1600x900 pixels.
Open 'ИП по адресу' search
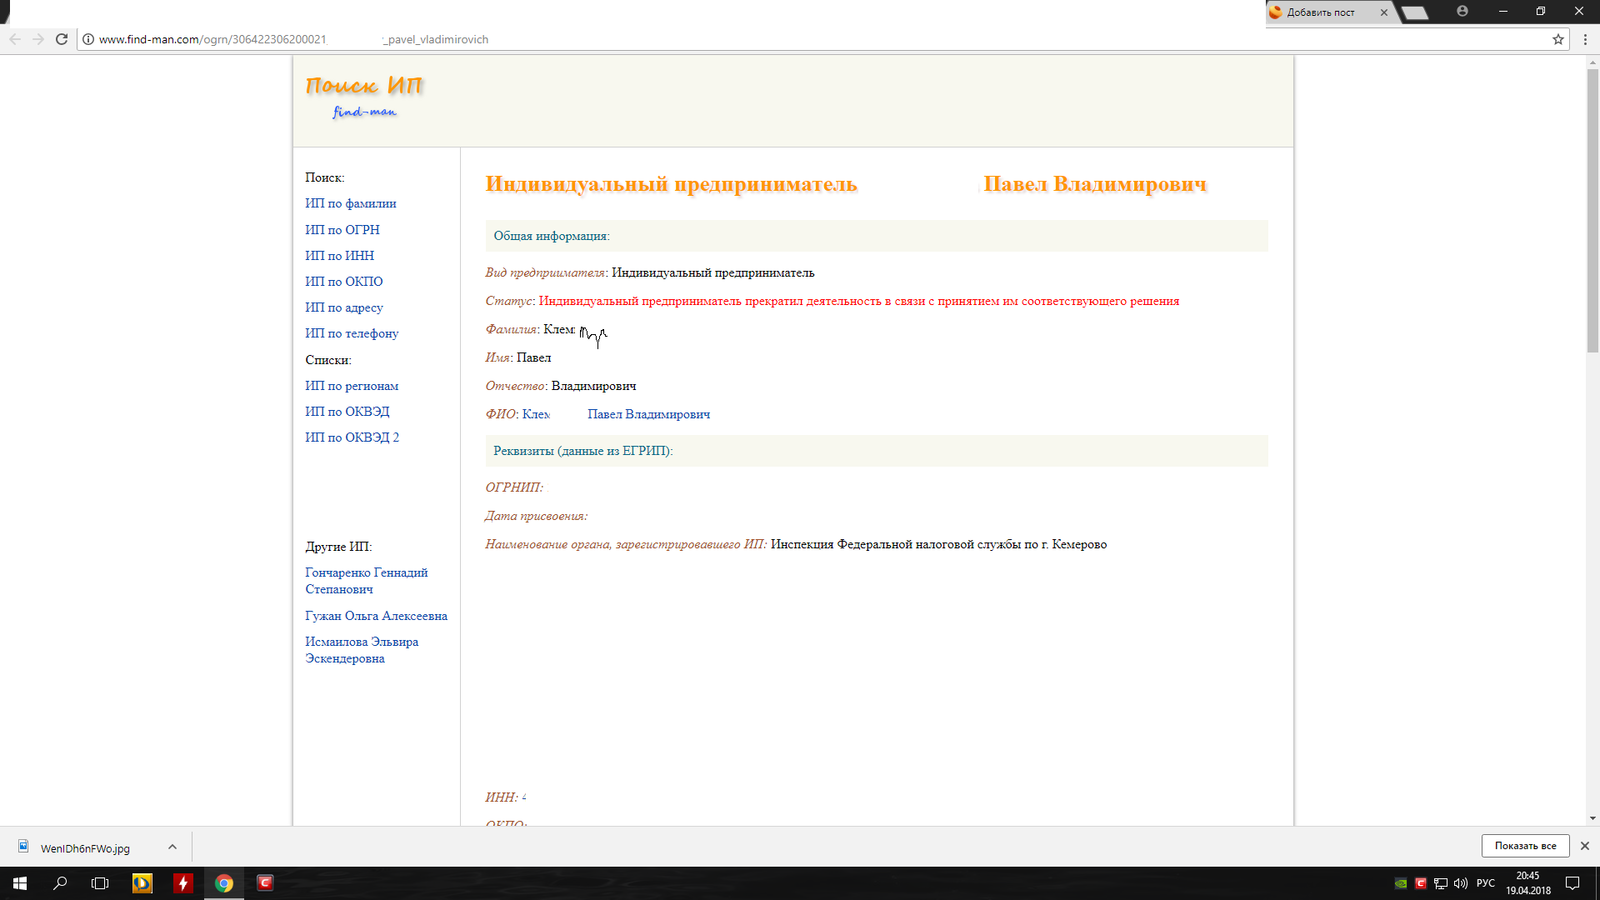coord(344,307)
